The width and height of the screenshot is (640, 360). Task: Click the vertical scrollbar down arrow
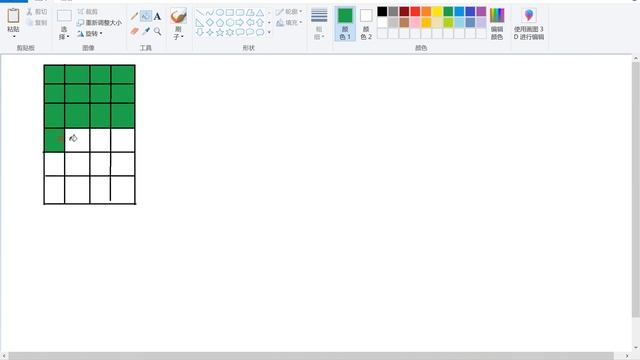[x=636, y=348]
